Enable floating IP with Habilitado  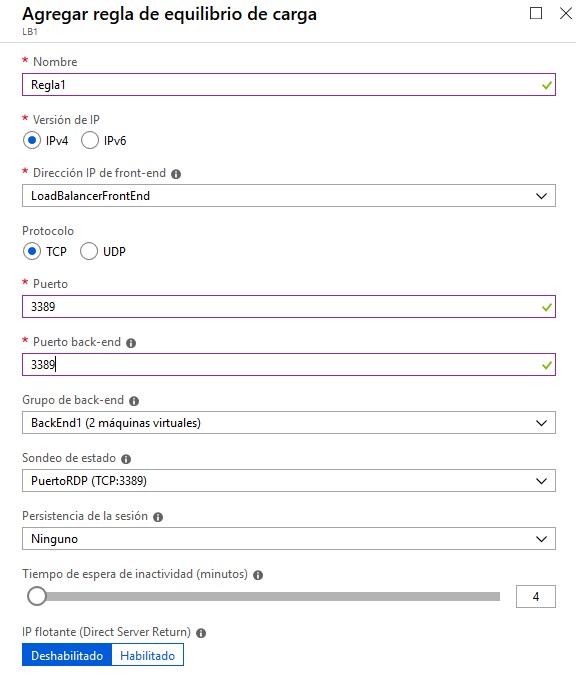148,655
